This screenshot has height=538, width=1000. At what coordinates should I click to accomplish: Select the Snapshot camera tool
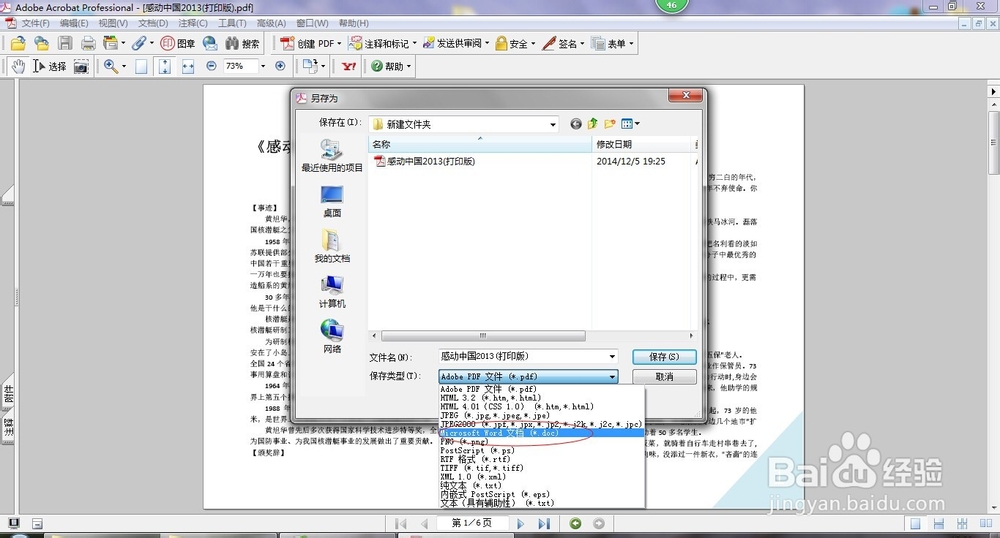[x=81, y=66]
